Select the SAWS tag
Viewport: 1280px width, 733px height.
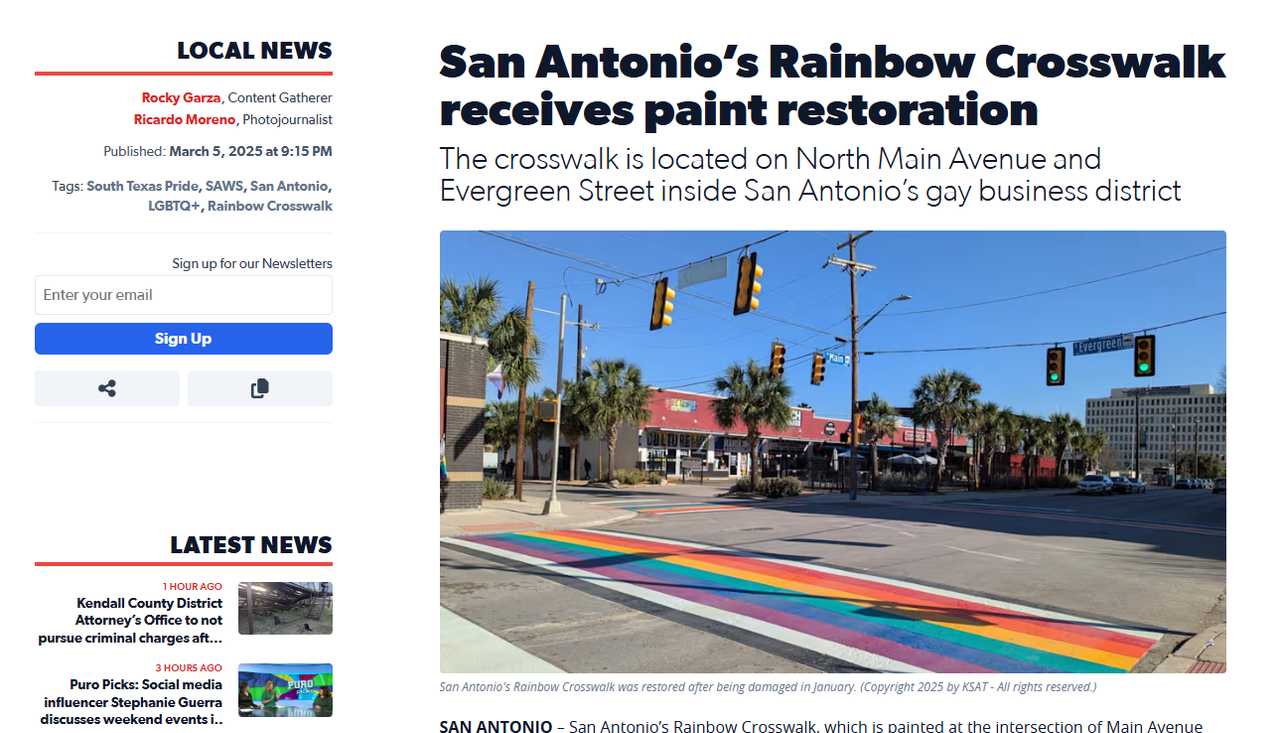tap(224, 186)
